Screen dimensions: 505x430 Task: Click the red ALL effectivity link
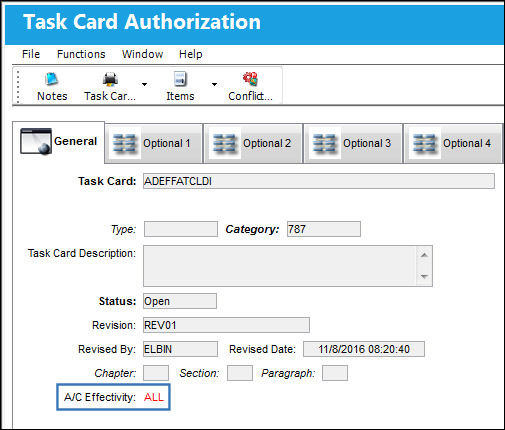[154, 397]
